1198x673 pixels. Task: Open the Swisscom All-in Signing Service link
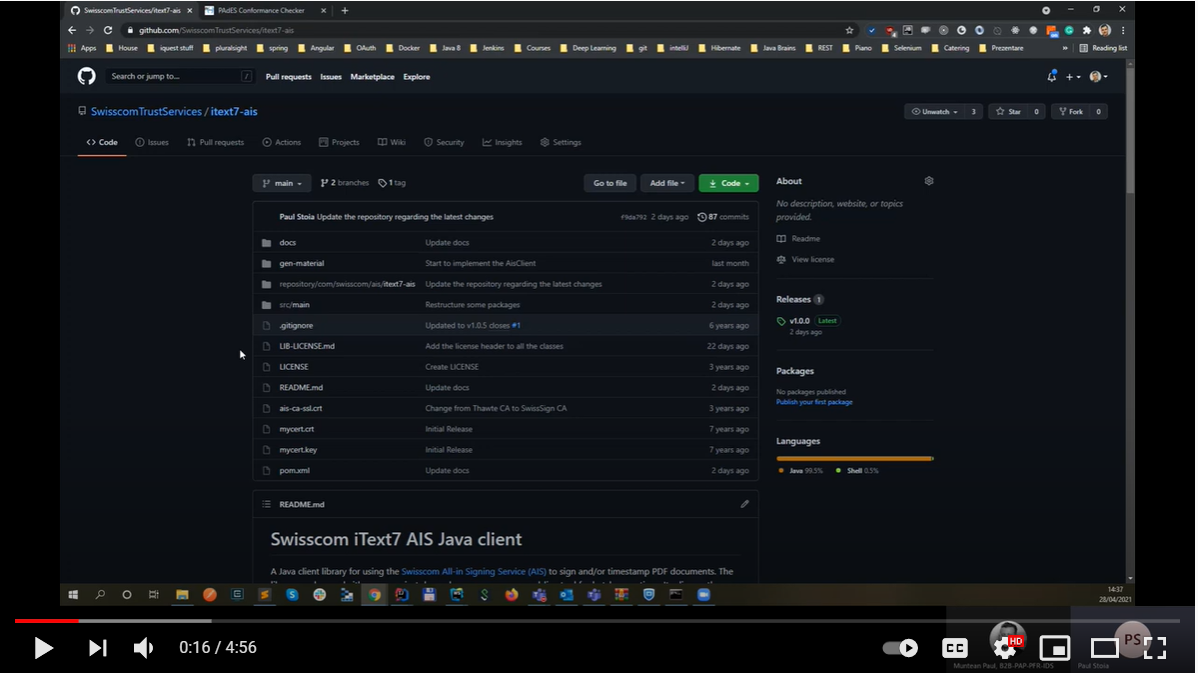(474, 571)
